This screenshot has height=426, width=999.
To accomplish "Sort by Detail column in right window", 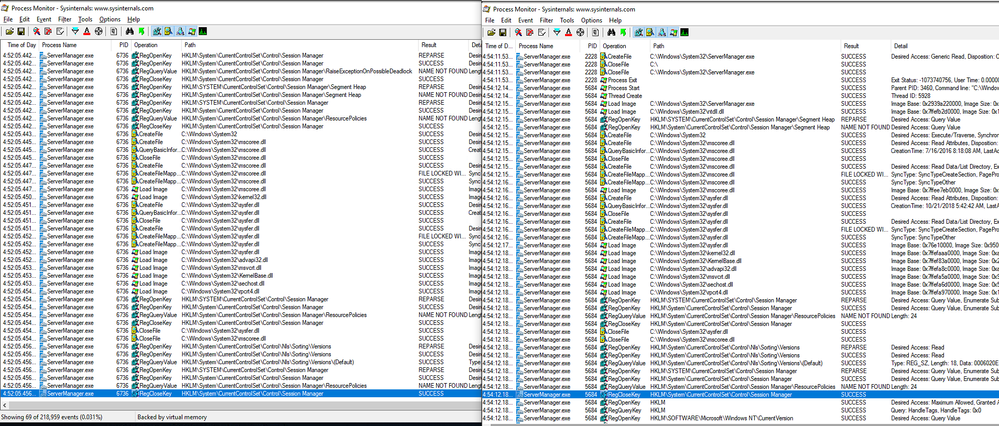I will pos(943,46).
